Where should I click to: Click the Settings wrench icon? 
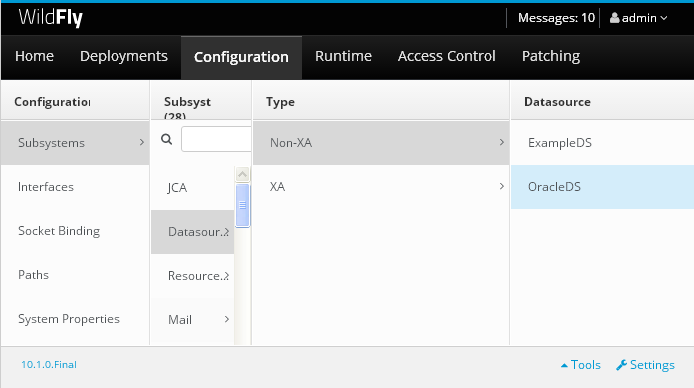coord(621,365)
